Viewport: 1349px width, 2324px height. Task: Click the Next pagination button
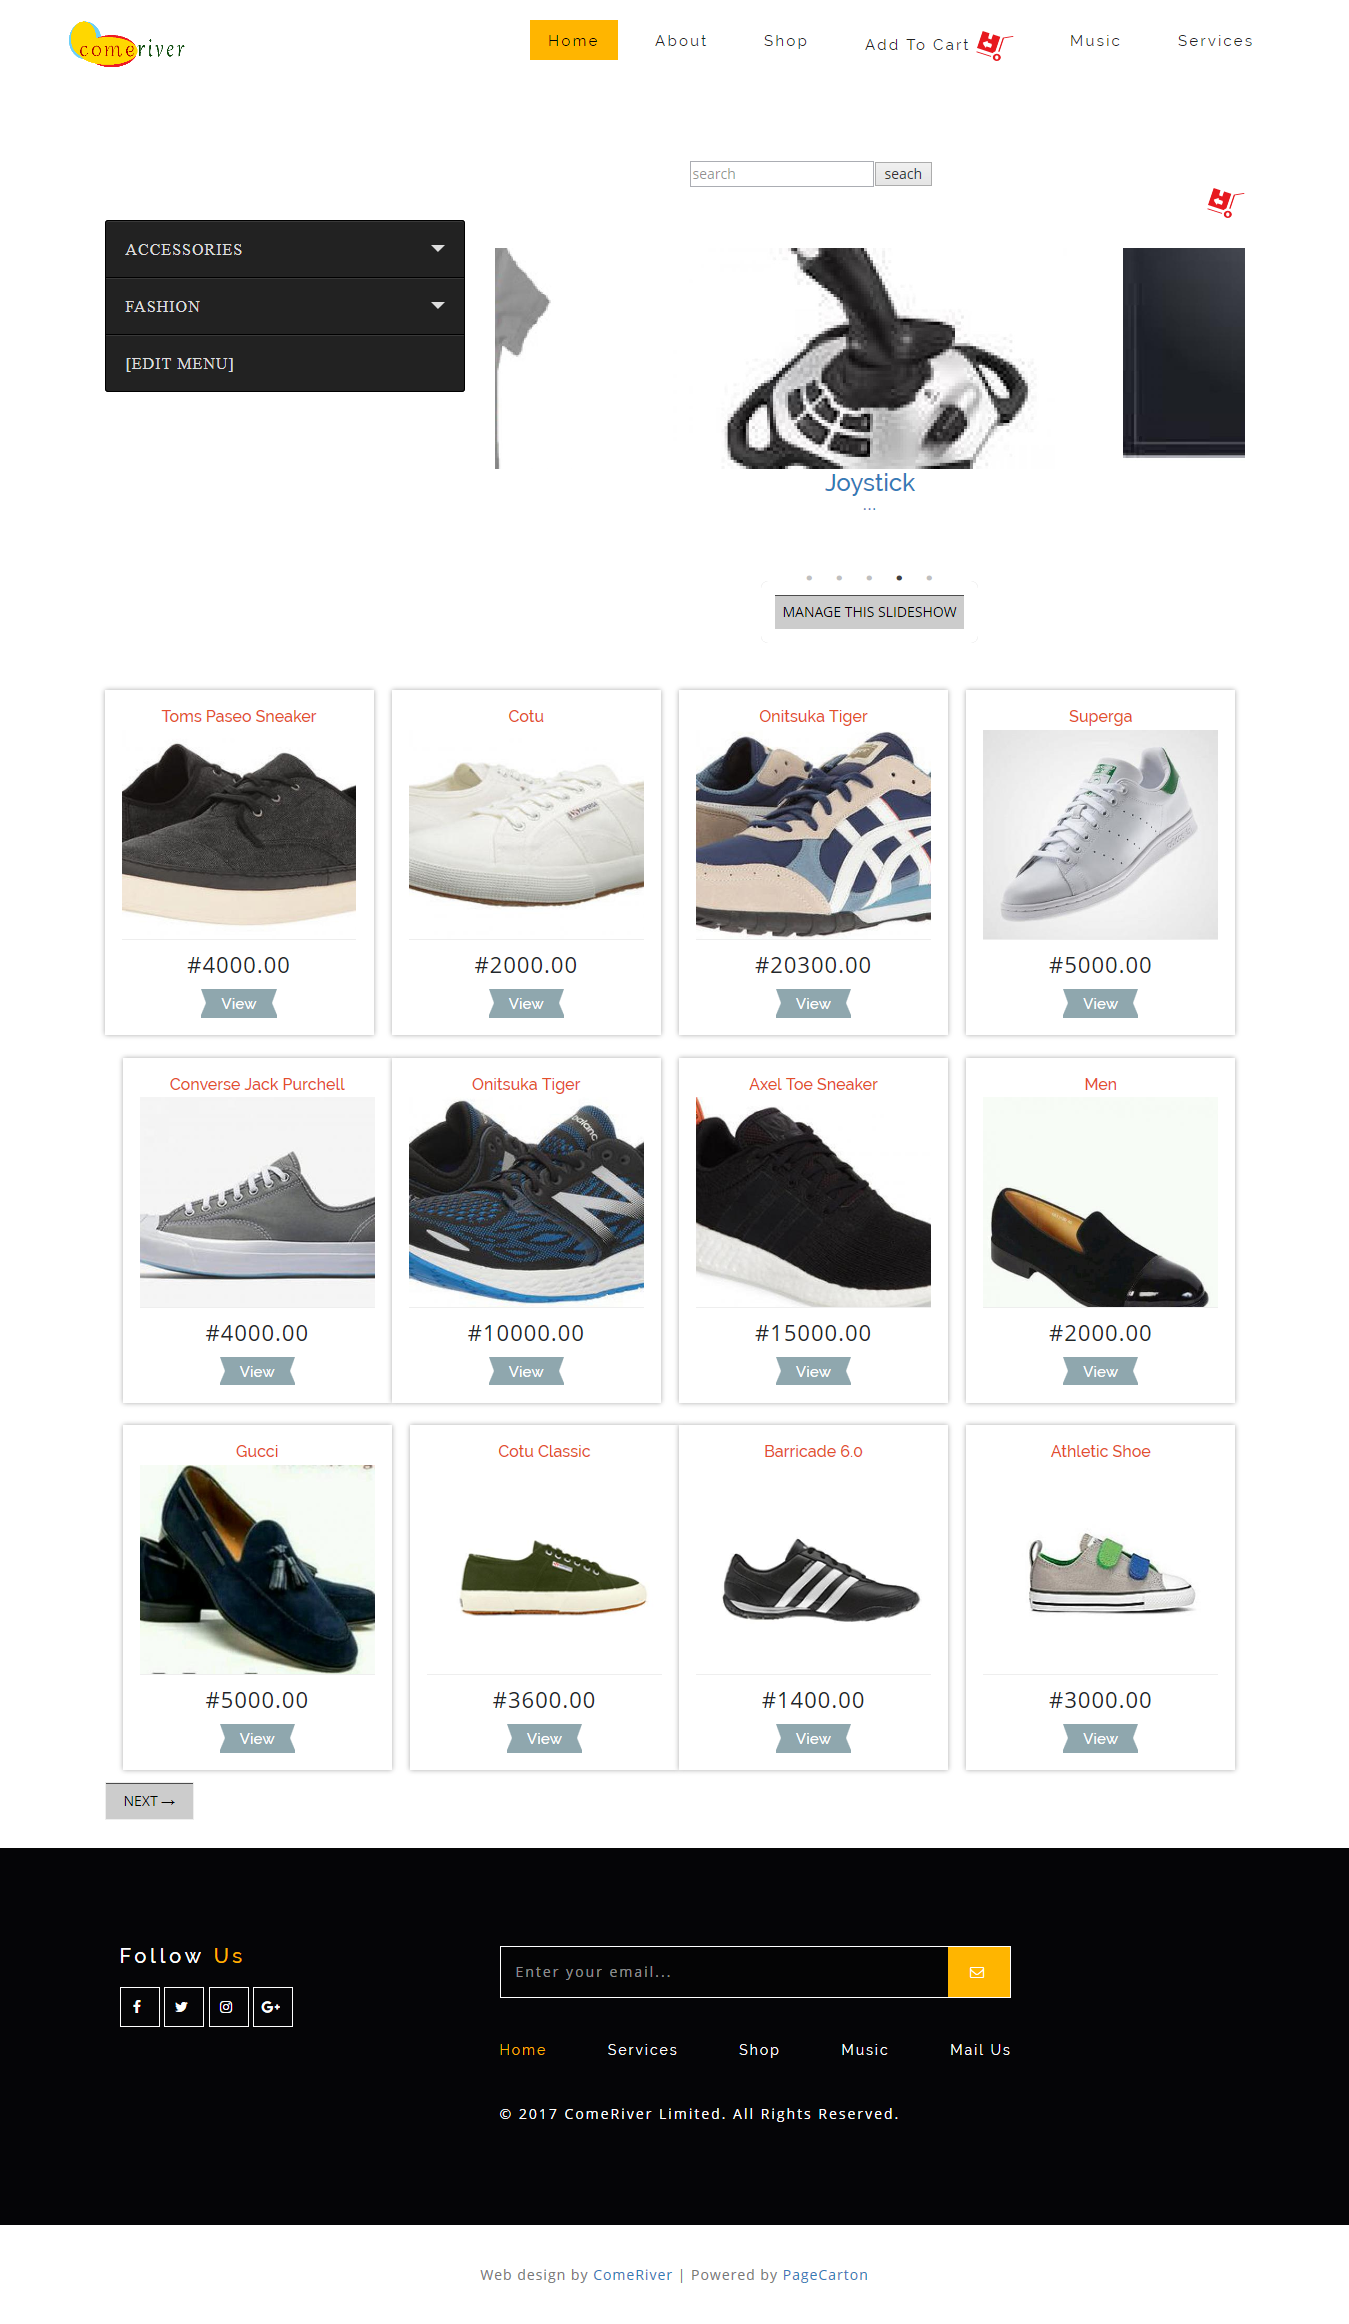(x=149, y=1801)
